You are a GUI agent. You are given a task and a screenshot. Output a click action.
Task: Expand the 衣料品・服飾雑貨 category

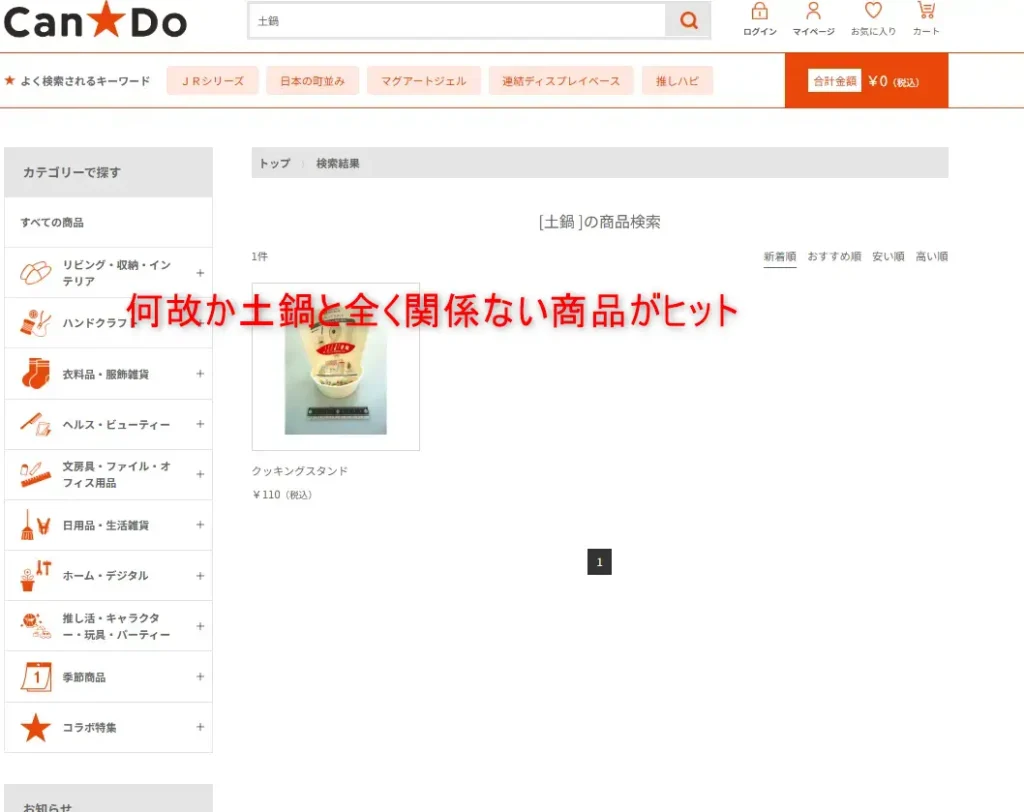pos(200,373)
